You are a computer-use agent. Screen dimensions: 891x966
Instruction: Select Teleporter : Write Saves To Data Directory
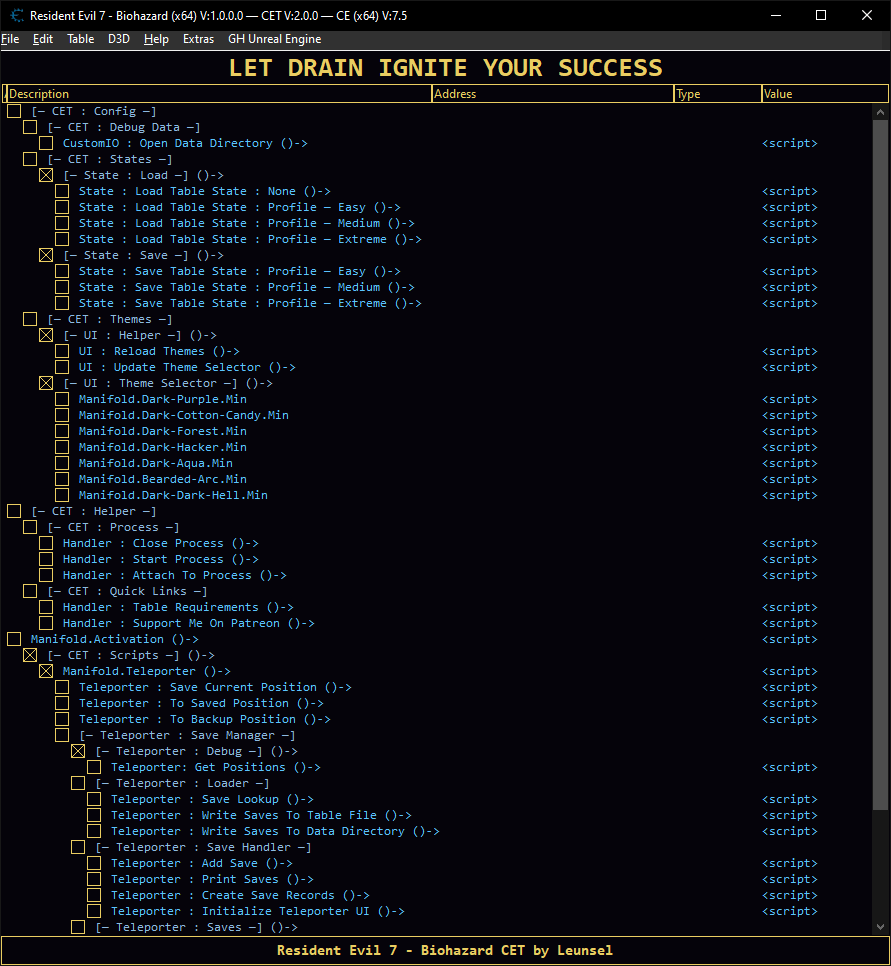pyautogui.click(x=275, y=831)
